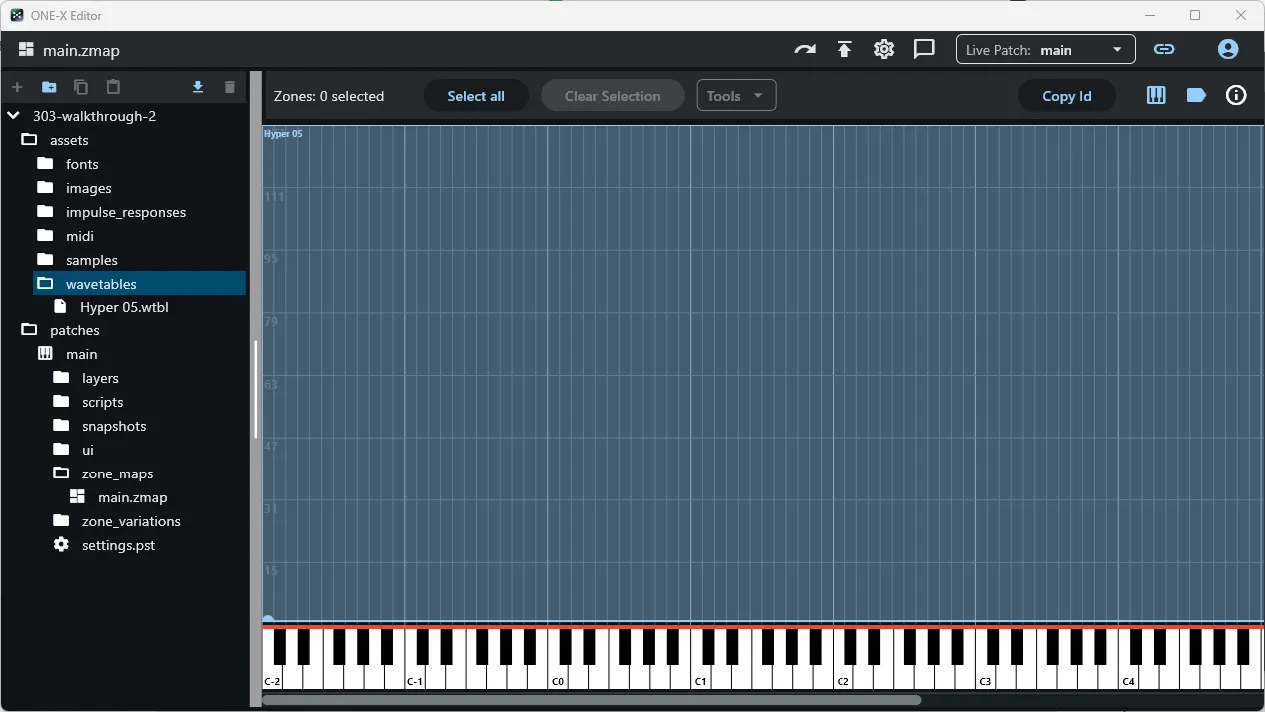
Task: Click the Zones: 0 selected text
Action: point(329,96)
